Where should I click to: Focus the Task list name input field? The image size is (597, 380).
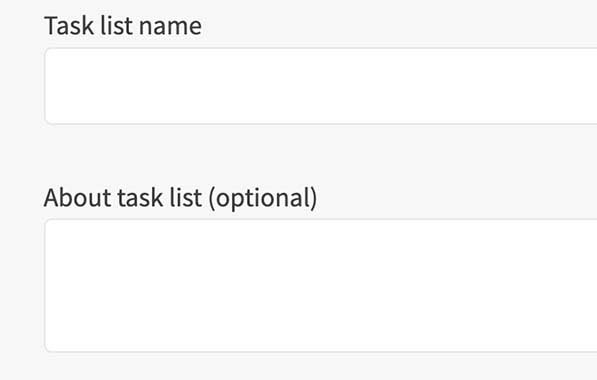[x=321, y=86]
